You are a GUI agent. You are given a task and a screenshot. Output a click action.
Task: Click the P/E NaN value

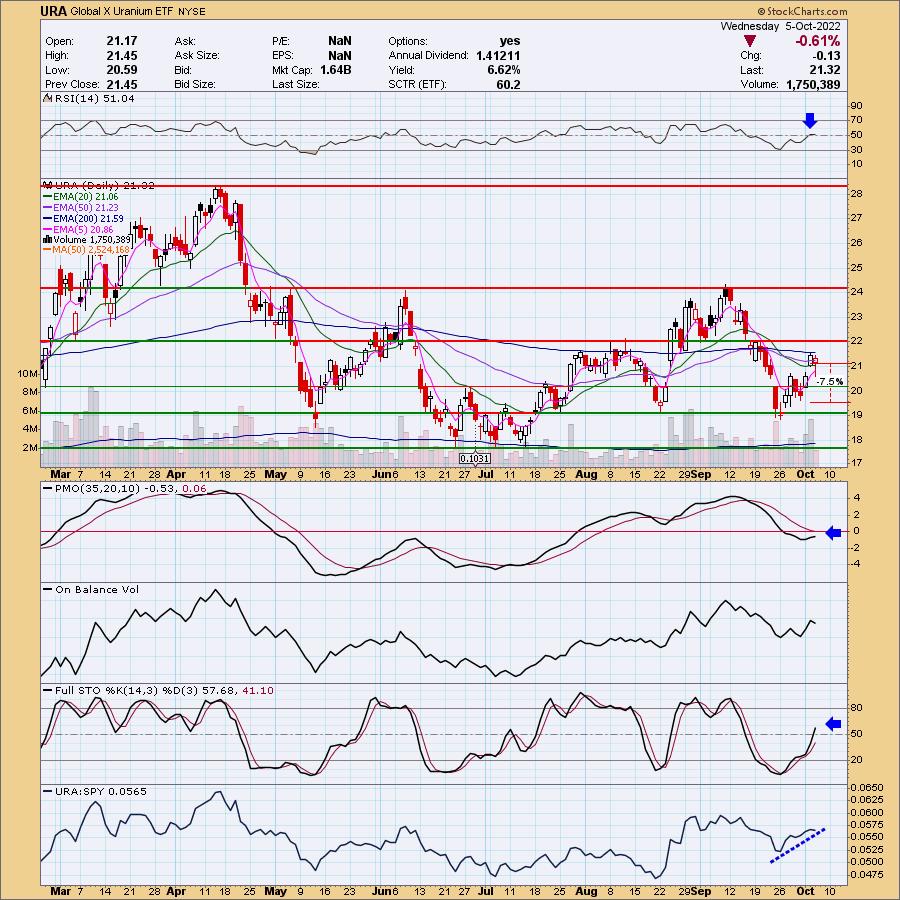340,41
